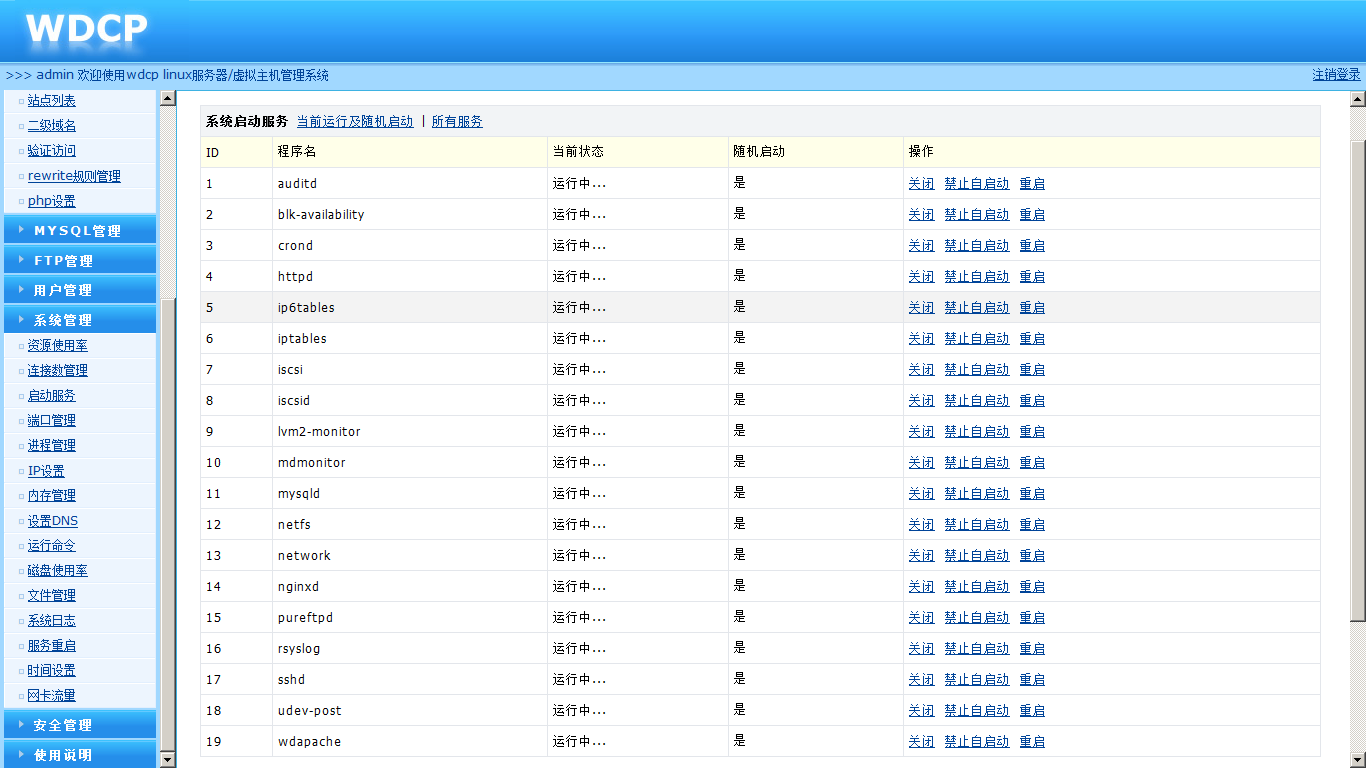Open 二级域名 in the sidebar
The height and width of the screenshot is (768, 1366).
point(52,126)
